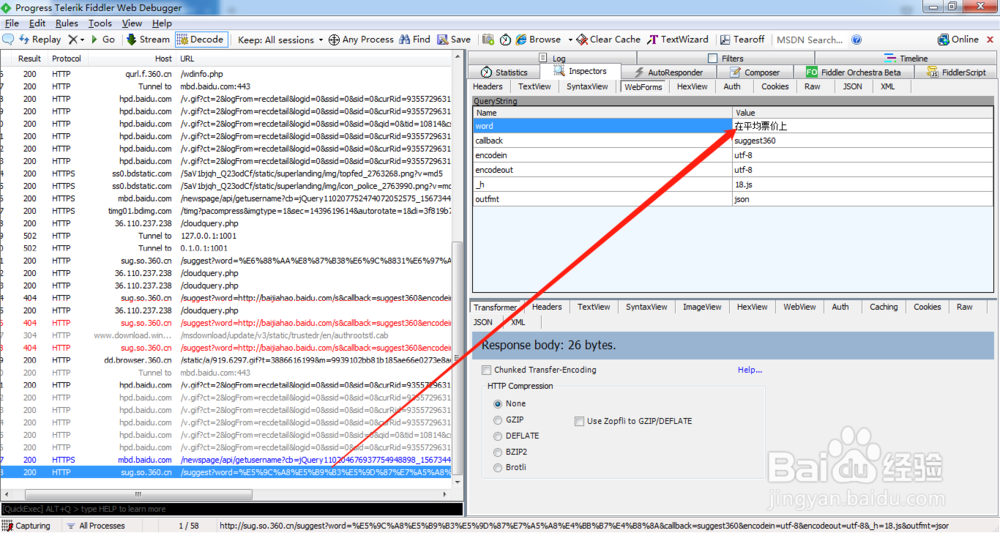The image size is (1000, 533).
Task: Open the TextWizard tool
Action: click(677, 40)
